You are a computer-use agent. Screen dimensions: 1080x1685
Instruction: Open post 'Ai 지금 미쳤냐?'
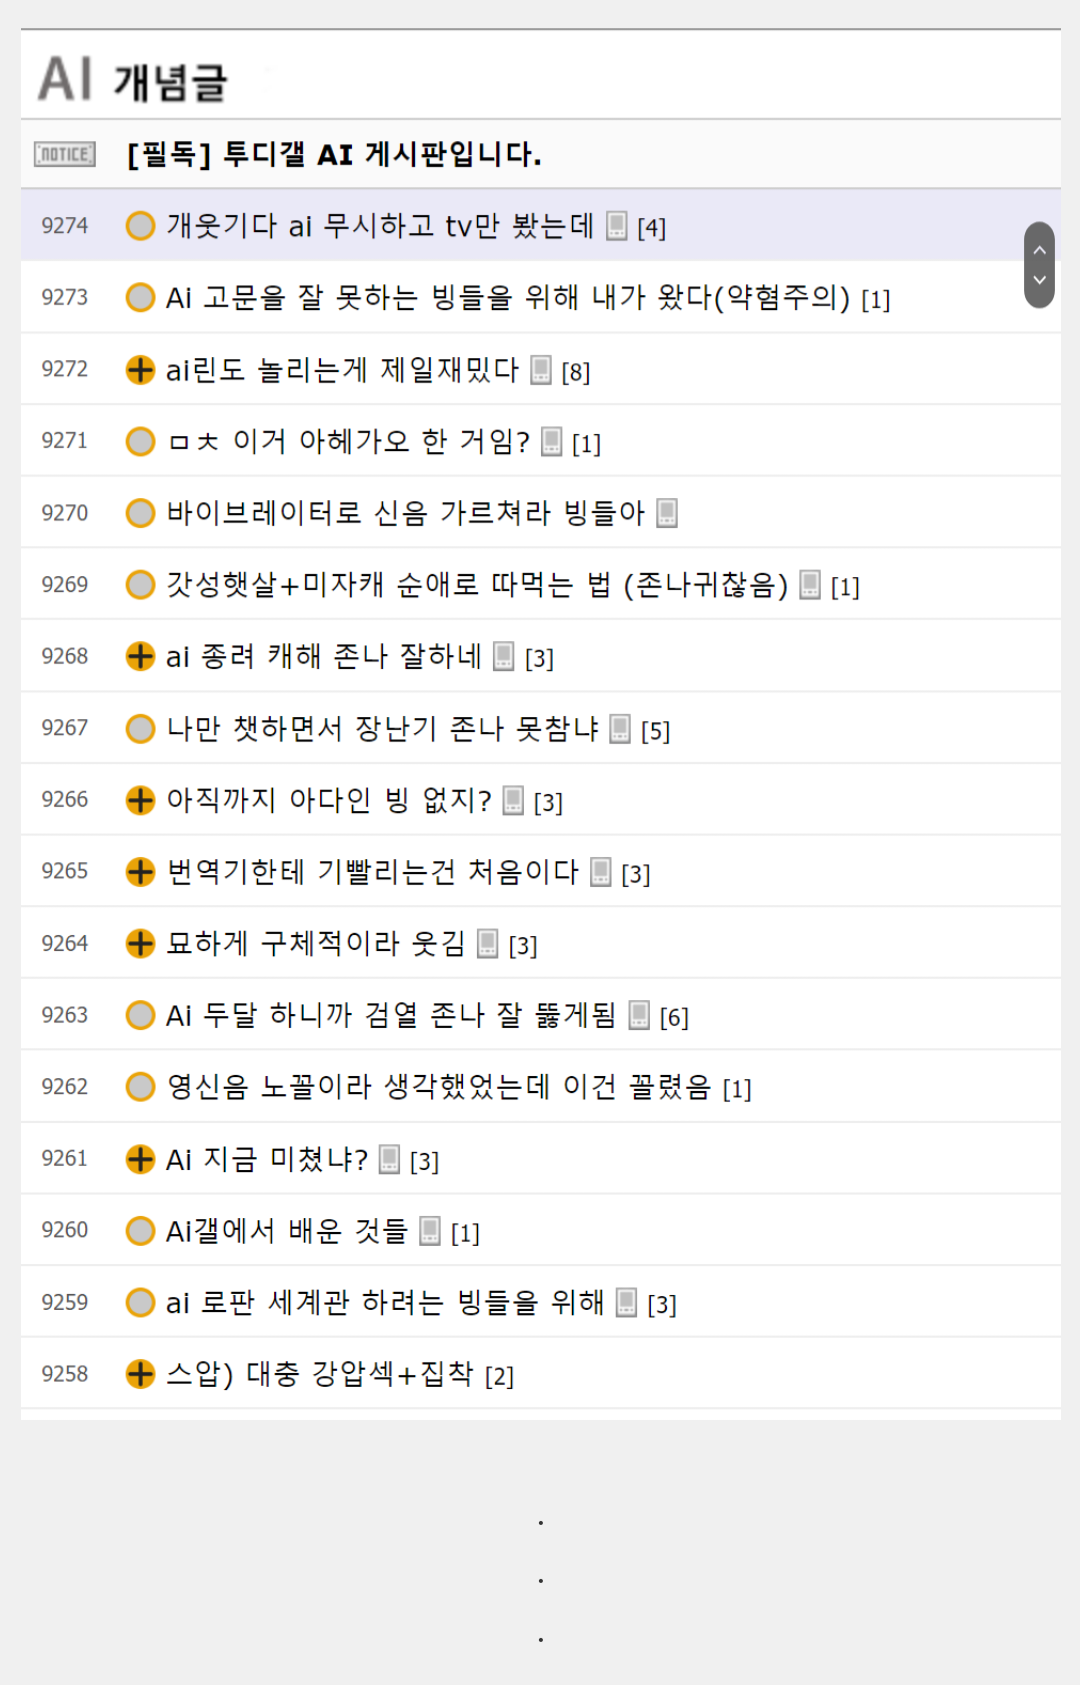click(x=267, y=1159)
